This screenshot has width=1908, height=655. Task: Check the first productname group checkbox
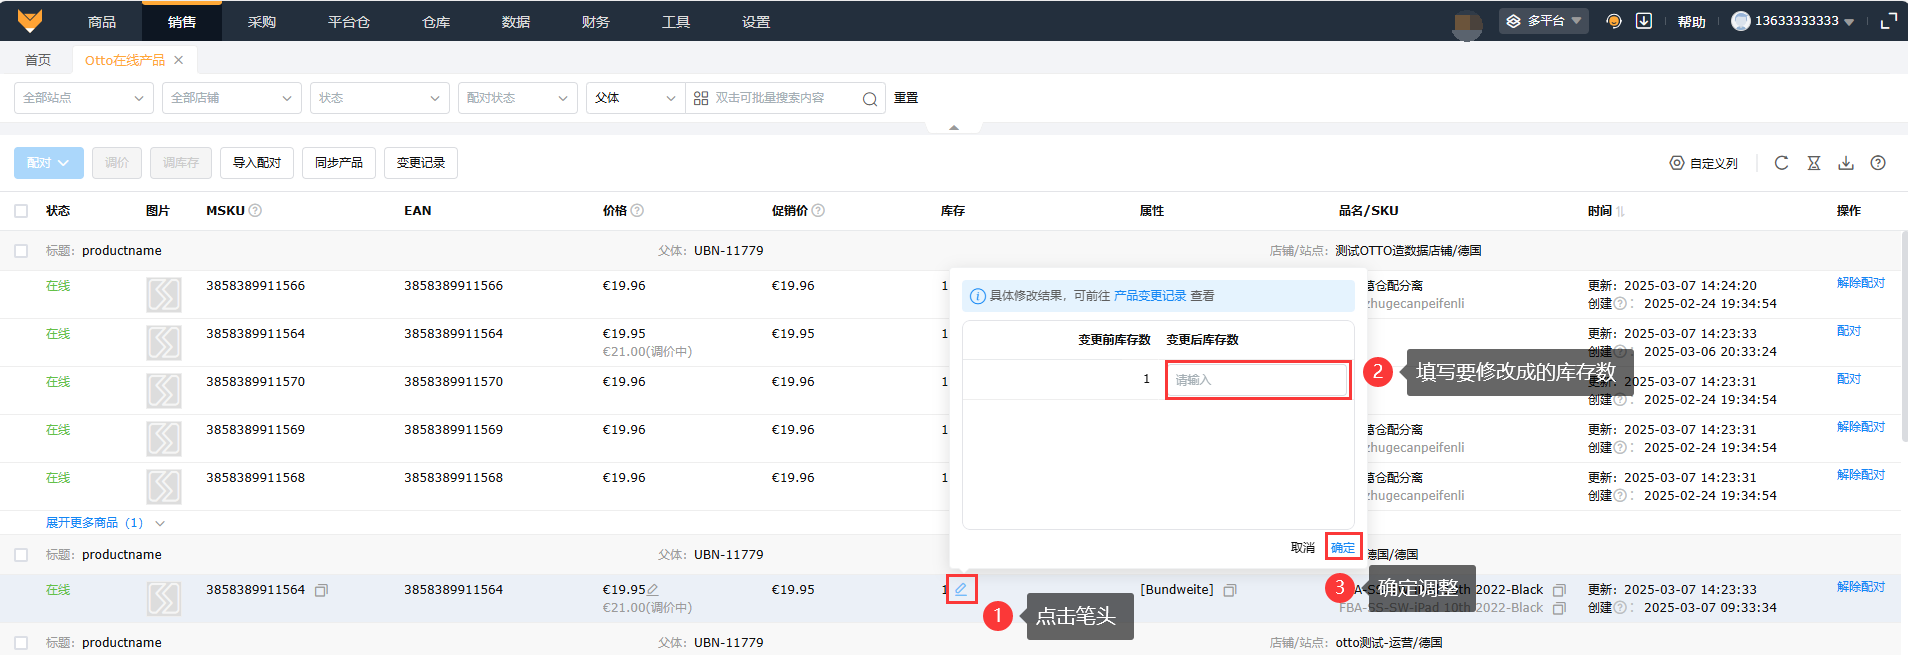point(21,251)
